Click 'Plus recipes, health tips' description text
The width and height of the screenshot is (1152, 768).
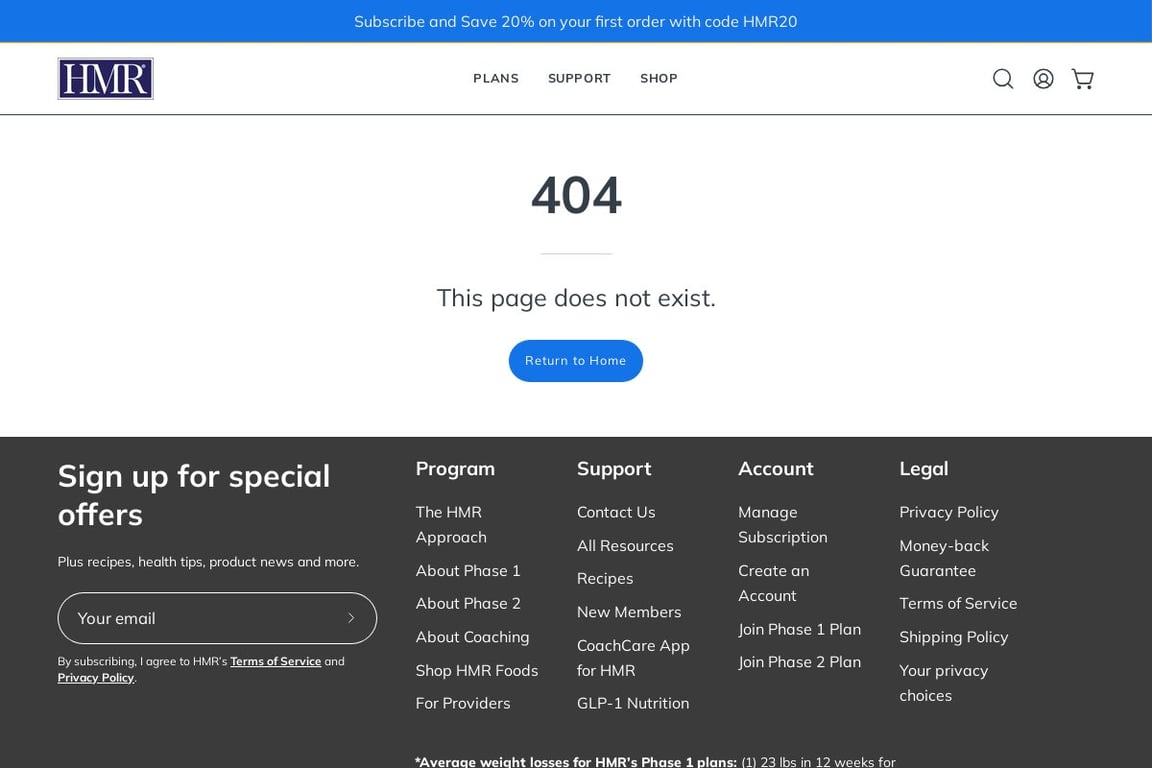[x=208, y=562]
